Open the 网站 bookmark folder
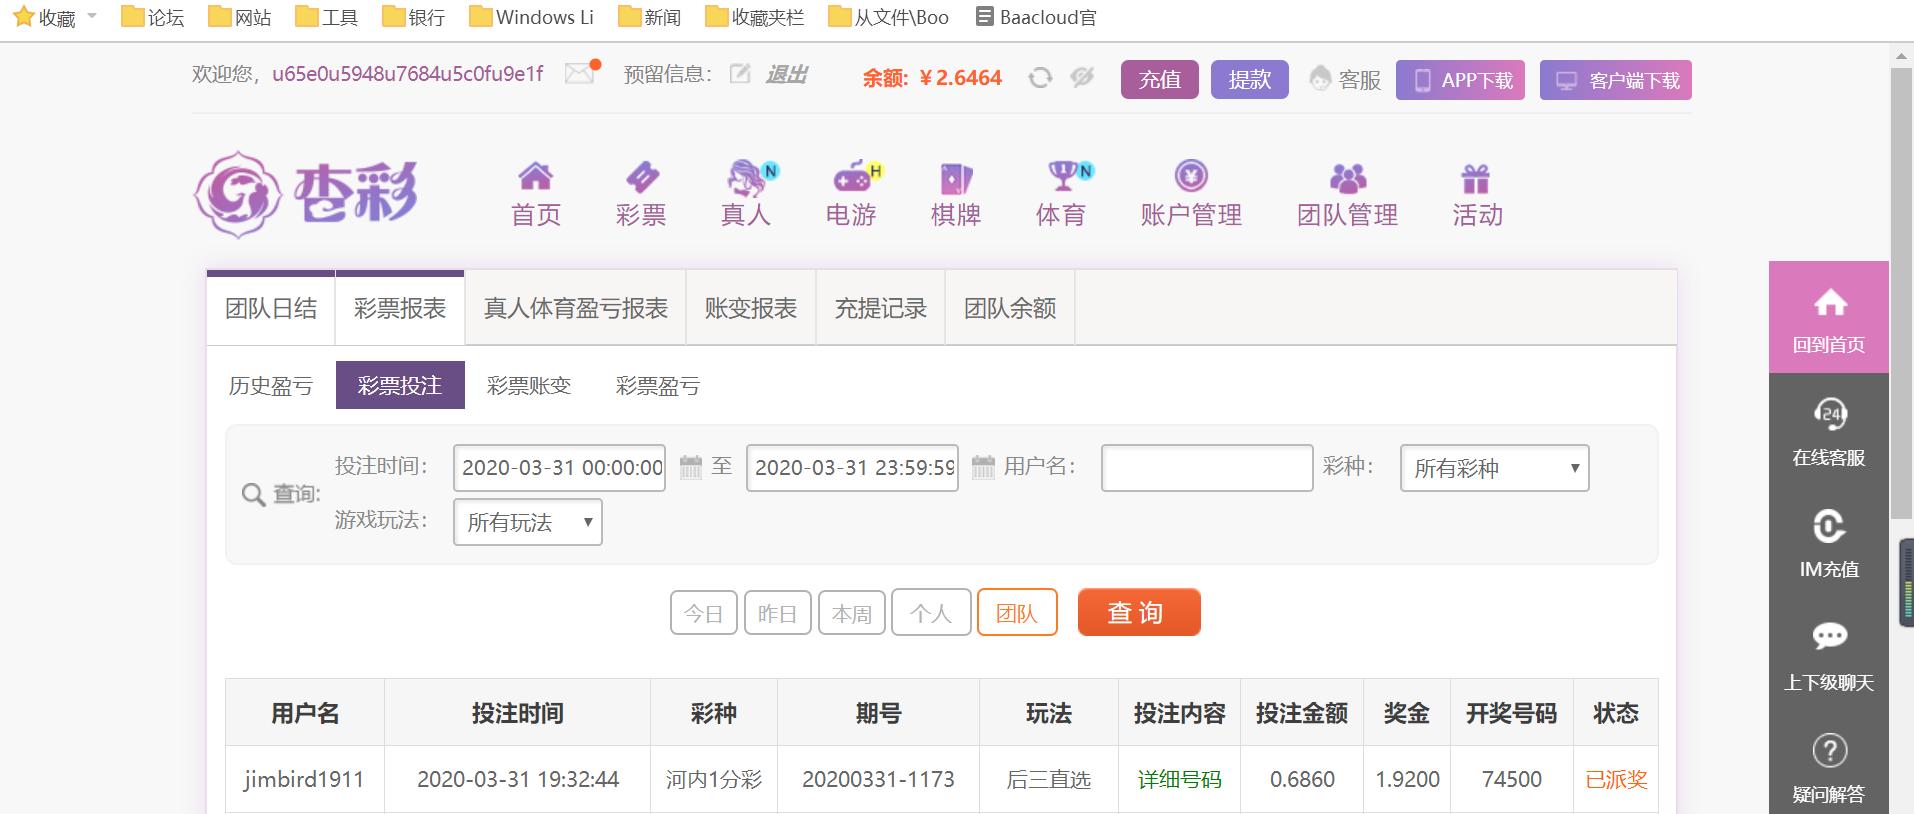Screen dimensions: 1914x814 (x=239, y=17)
